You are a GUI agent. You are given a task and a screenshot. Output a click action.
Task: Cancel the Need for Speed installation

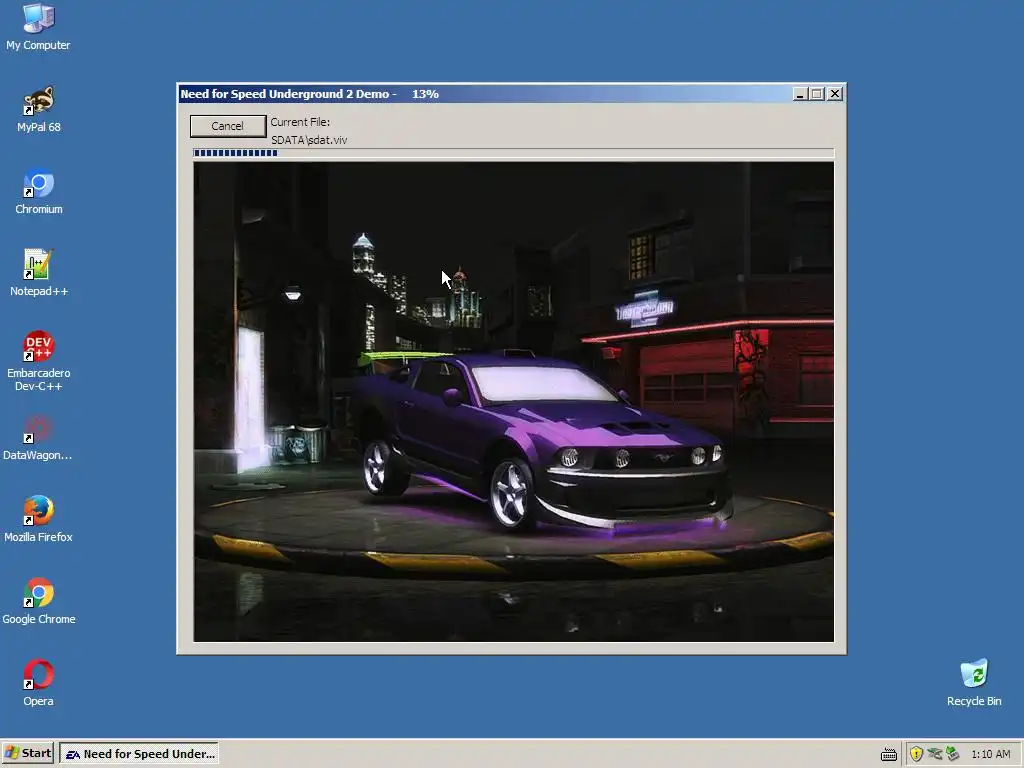(227, 126)
